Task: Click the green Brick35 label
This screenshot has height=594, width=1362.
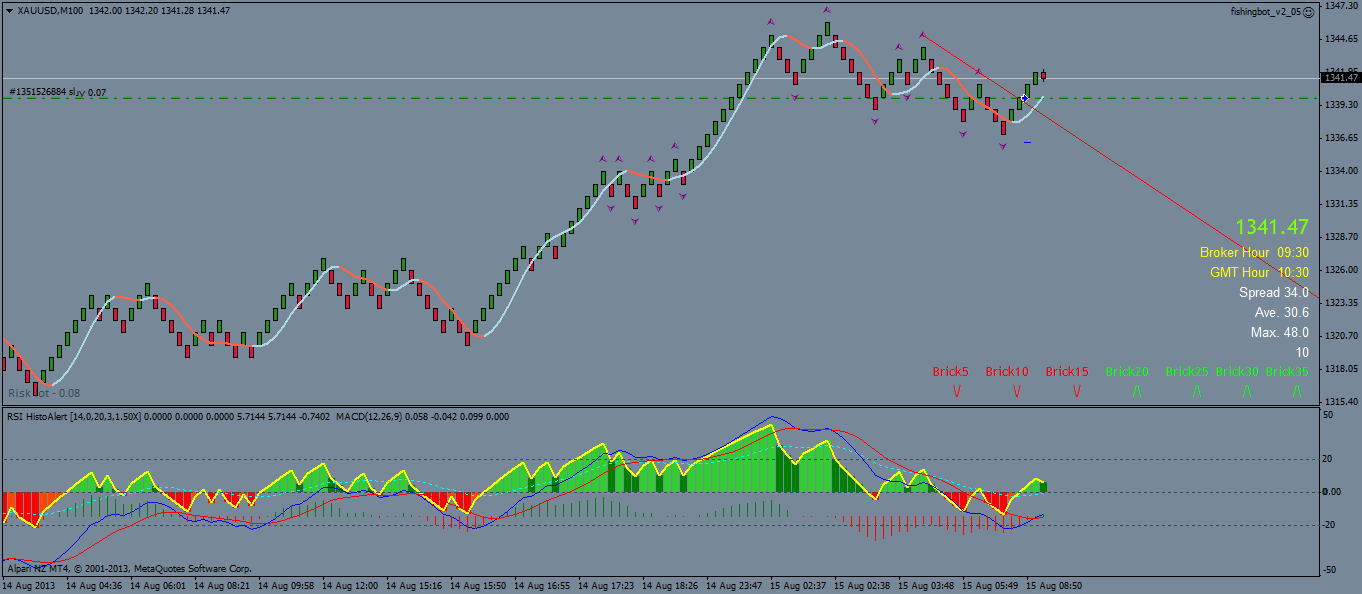Action: tap(1287, 371)
